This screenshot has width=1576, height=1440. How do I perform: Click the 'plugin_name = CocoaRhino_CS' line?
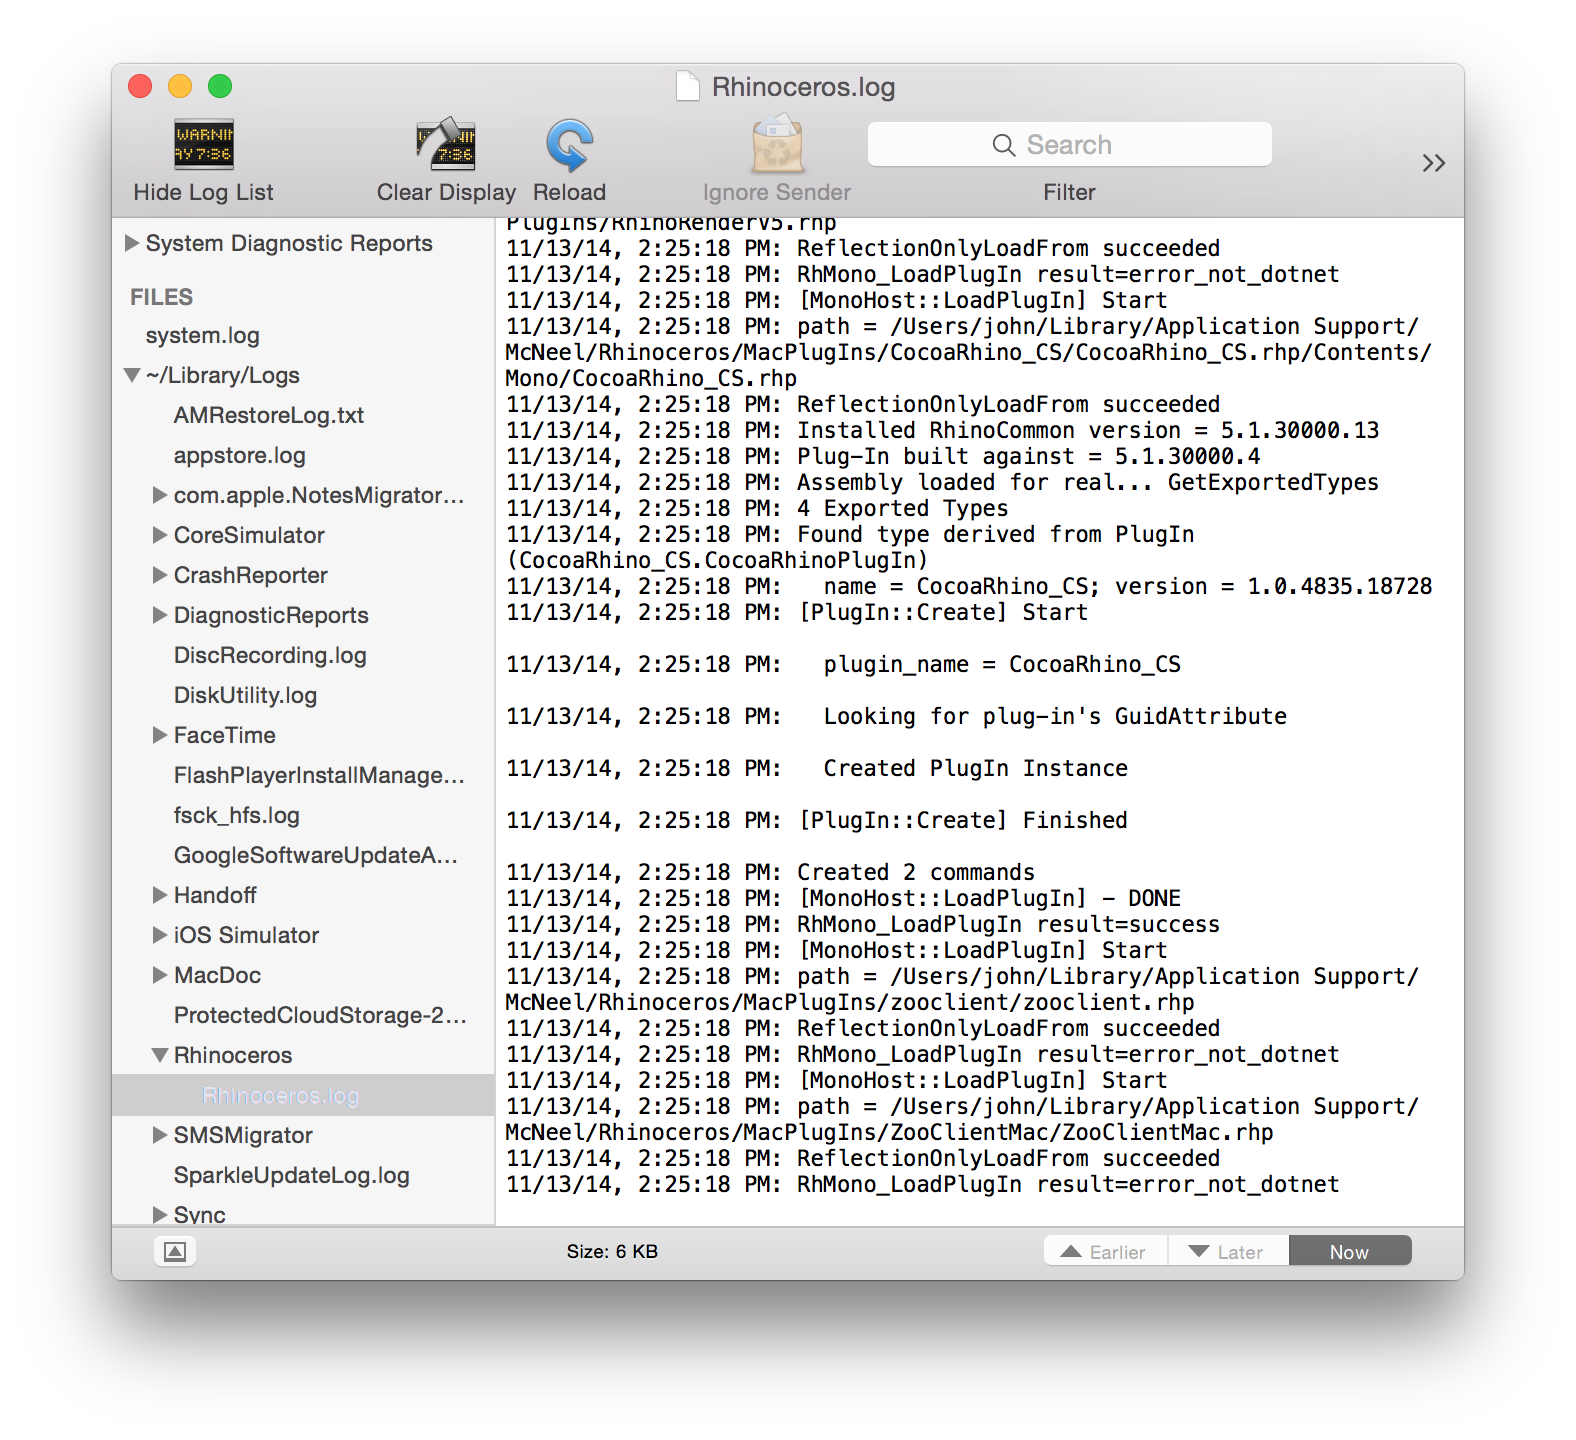tap(843, 664)
